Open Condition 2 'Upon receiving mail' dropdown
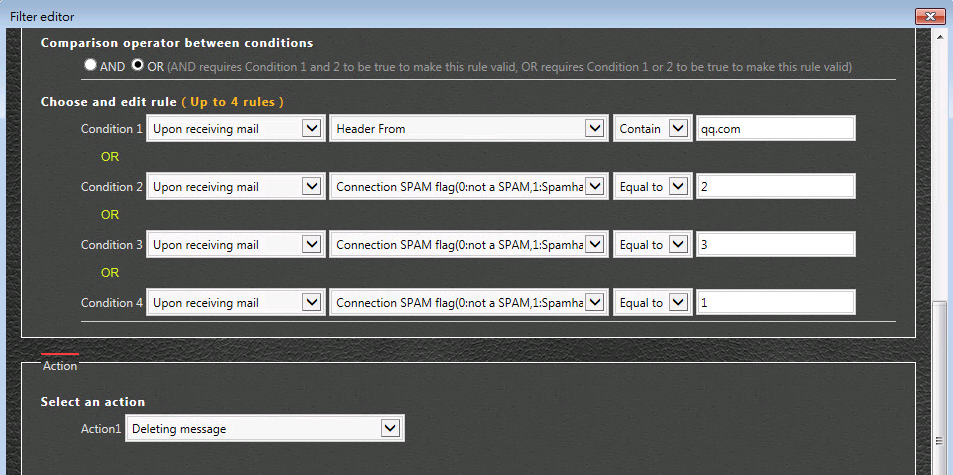The image size is (953, 475). (234, 187)
